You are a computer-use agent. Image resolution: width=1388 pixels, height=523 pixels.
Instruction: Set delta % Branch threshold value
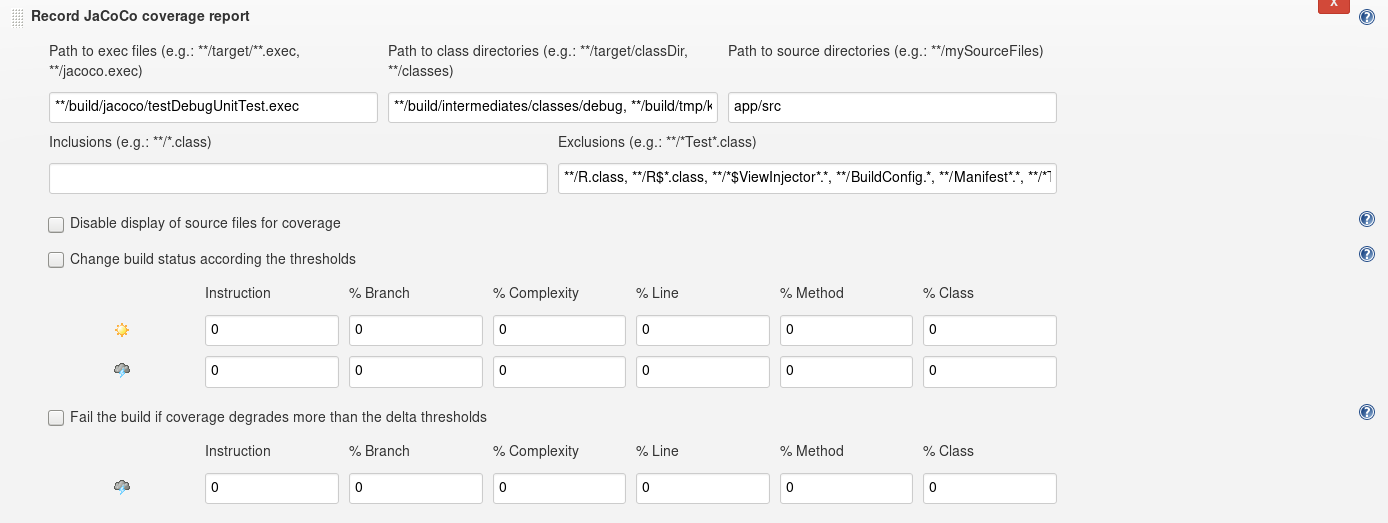tap(416, 488)
